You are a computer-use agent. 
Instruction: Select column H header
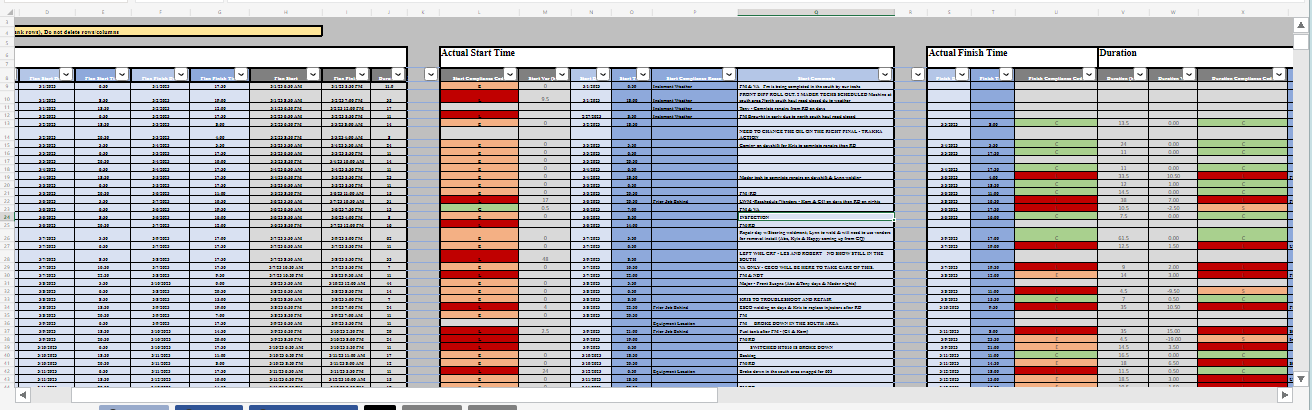click(x=285, y=14)
